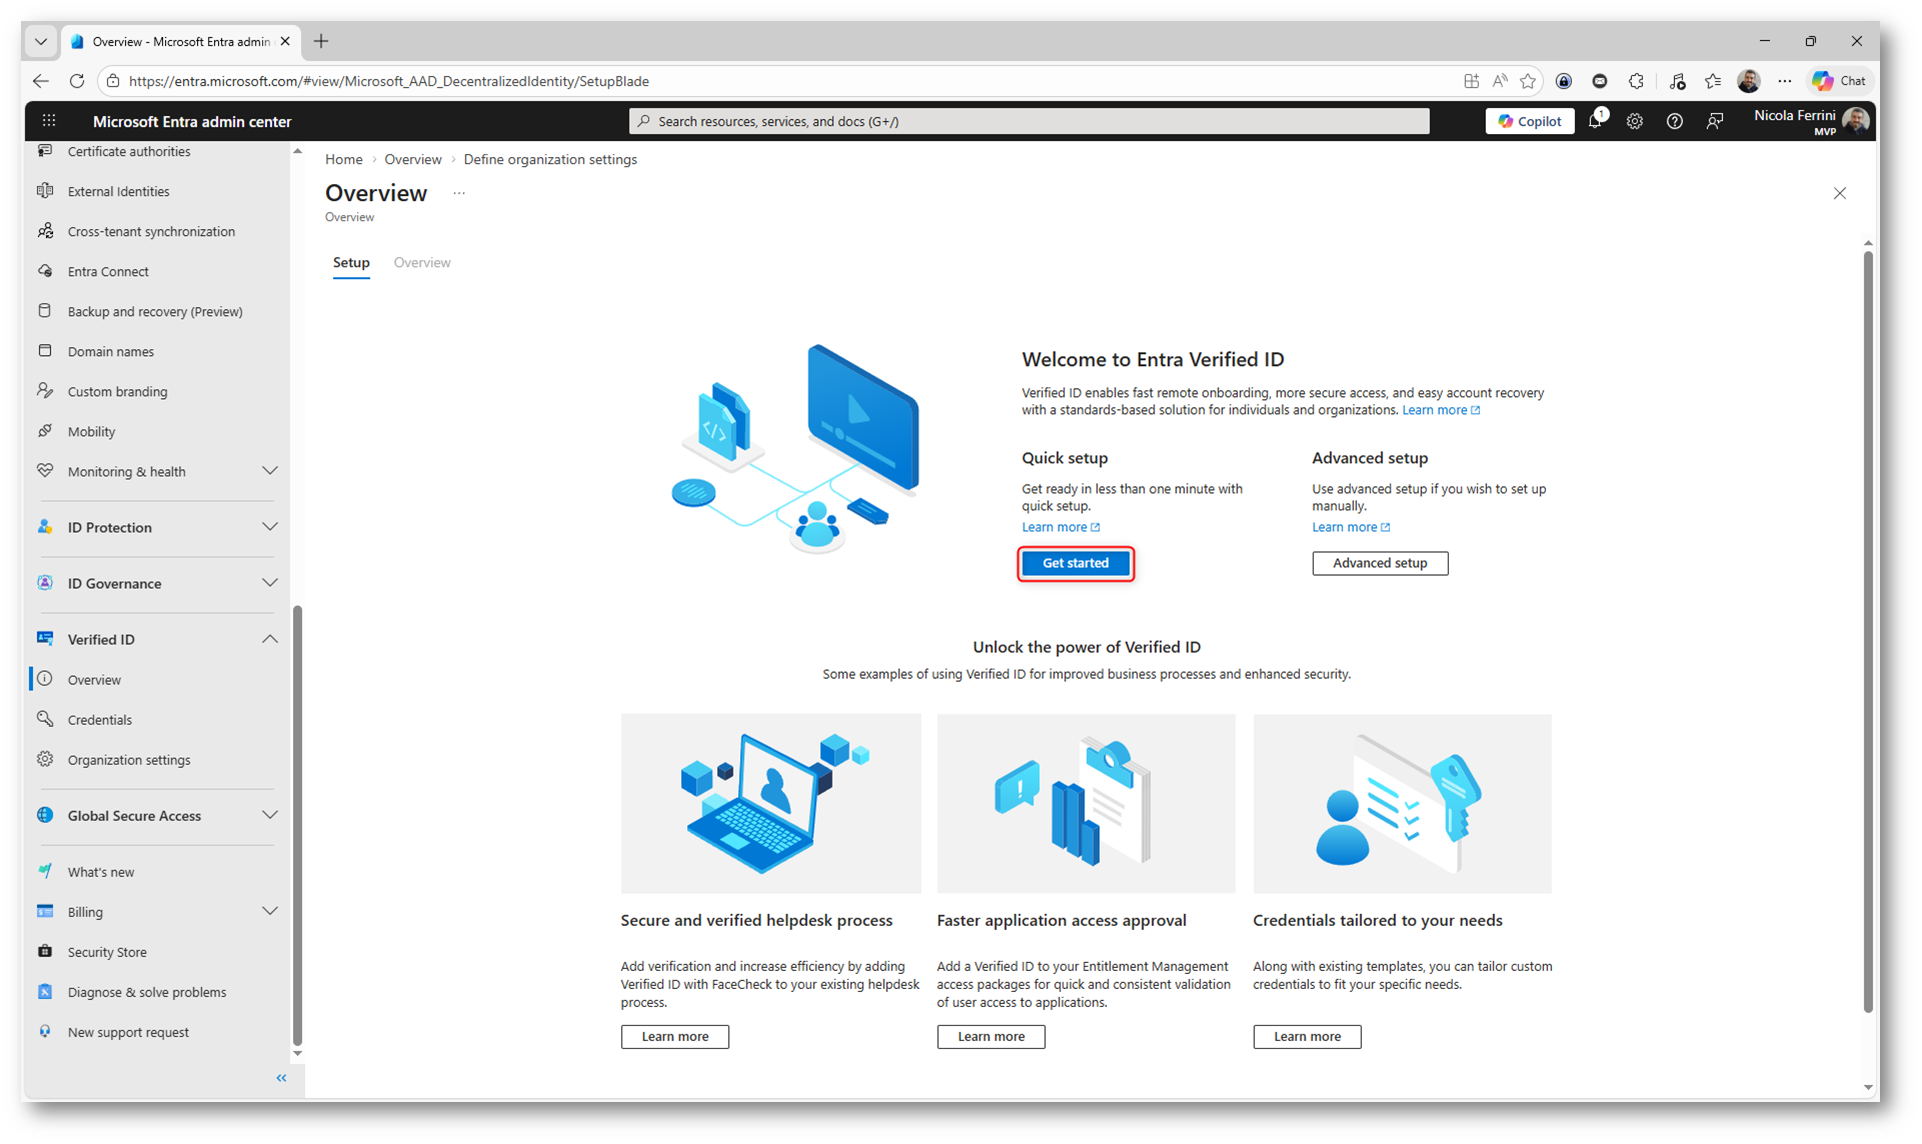Viewport: 1922px width, 1144px height.
Task: Open the feedback icon in header
Action: (x=1714, y=122)
